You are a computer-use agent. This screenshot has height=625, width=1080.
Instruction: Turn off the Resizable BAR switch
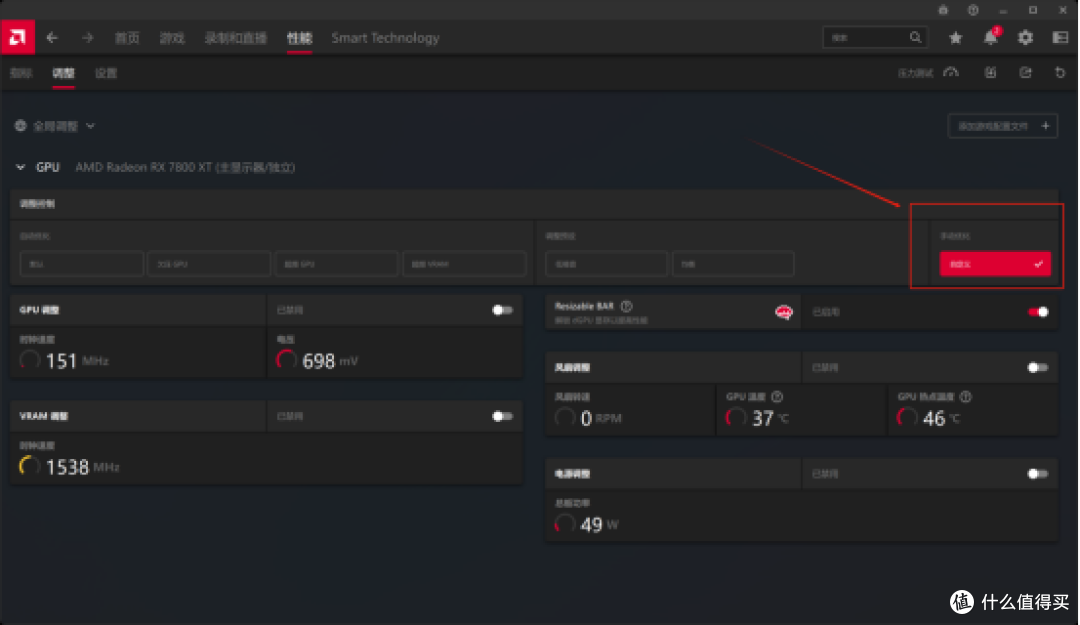point(1038,312)
